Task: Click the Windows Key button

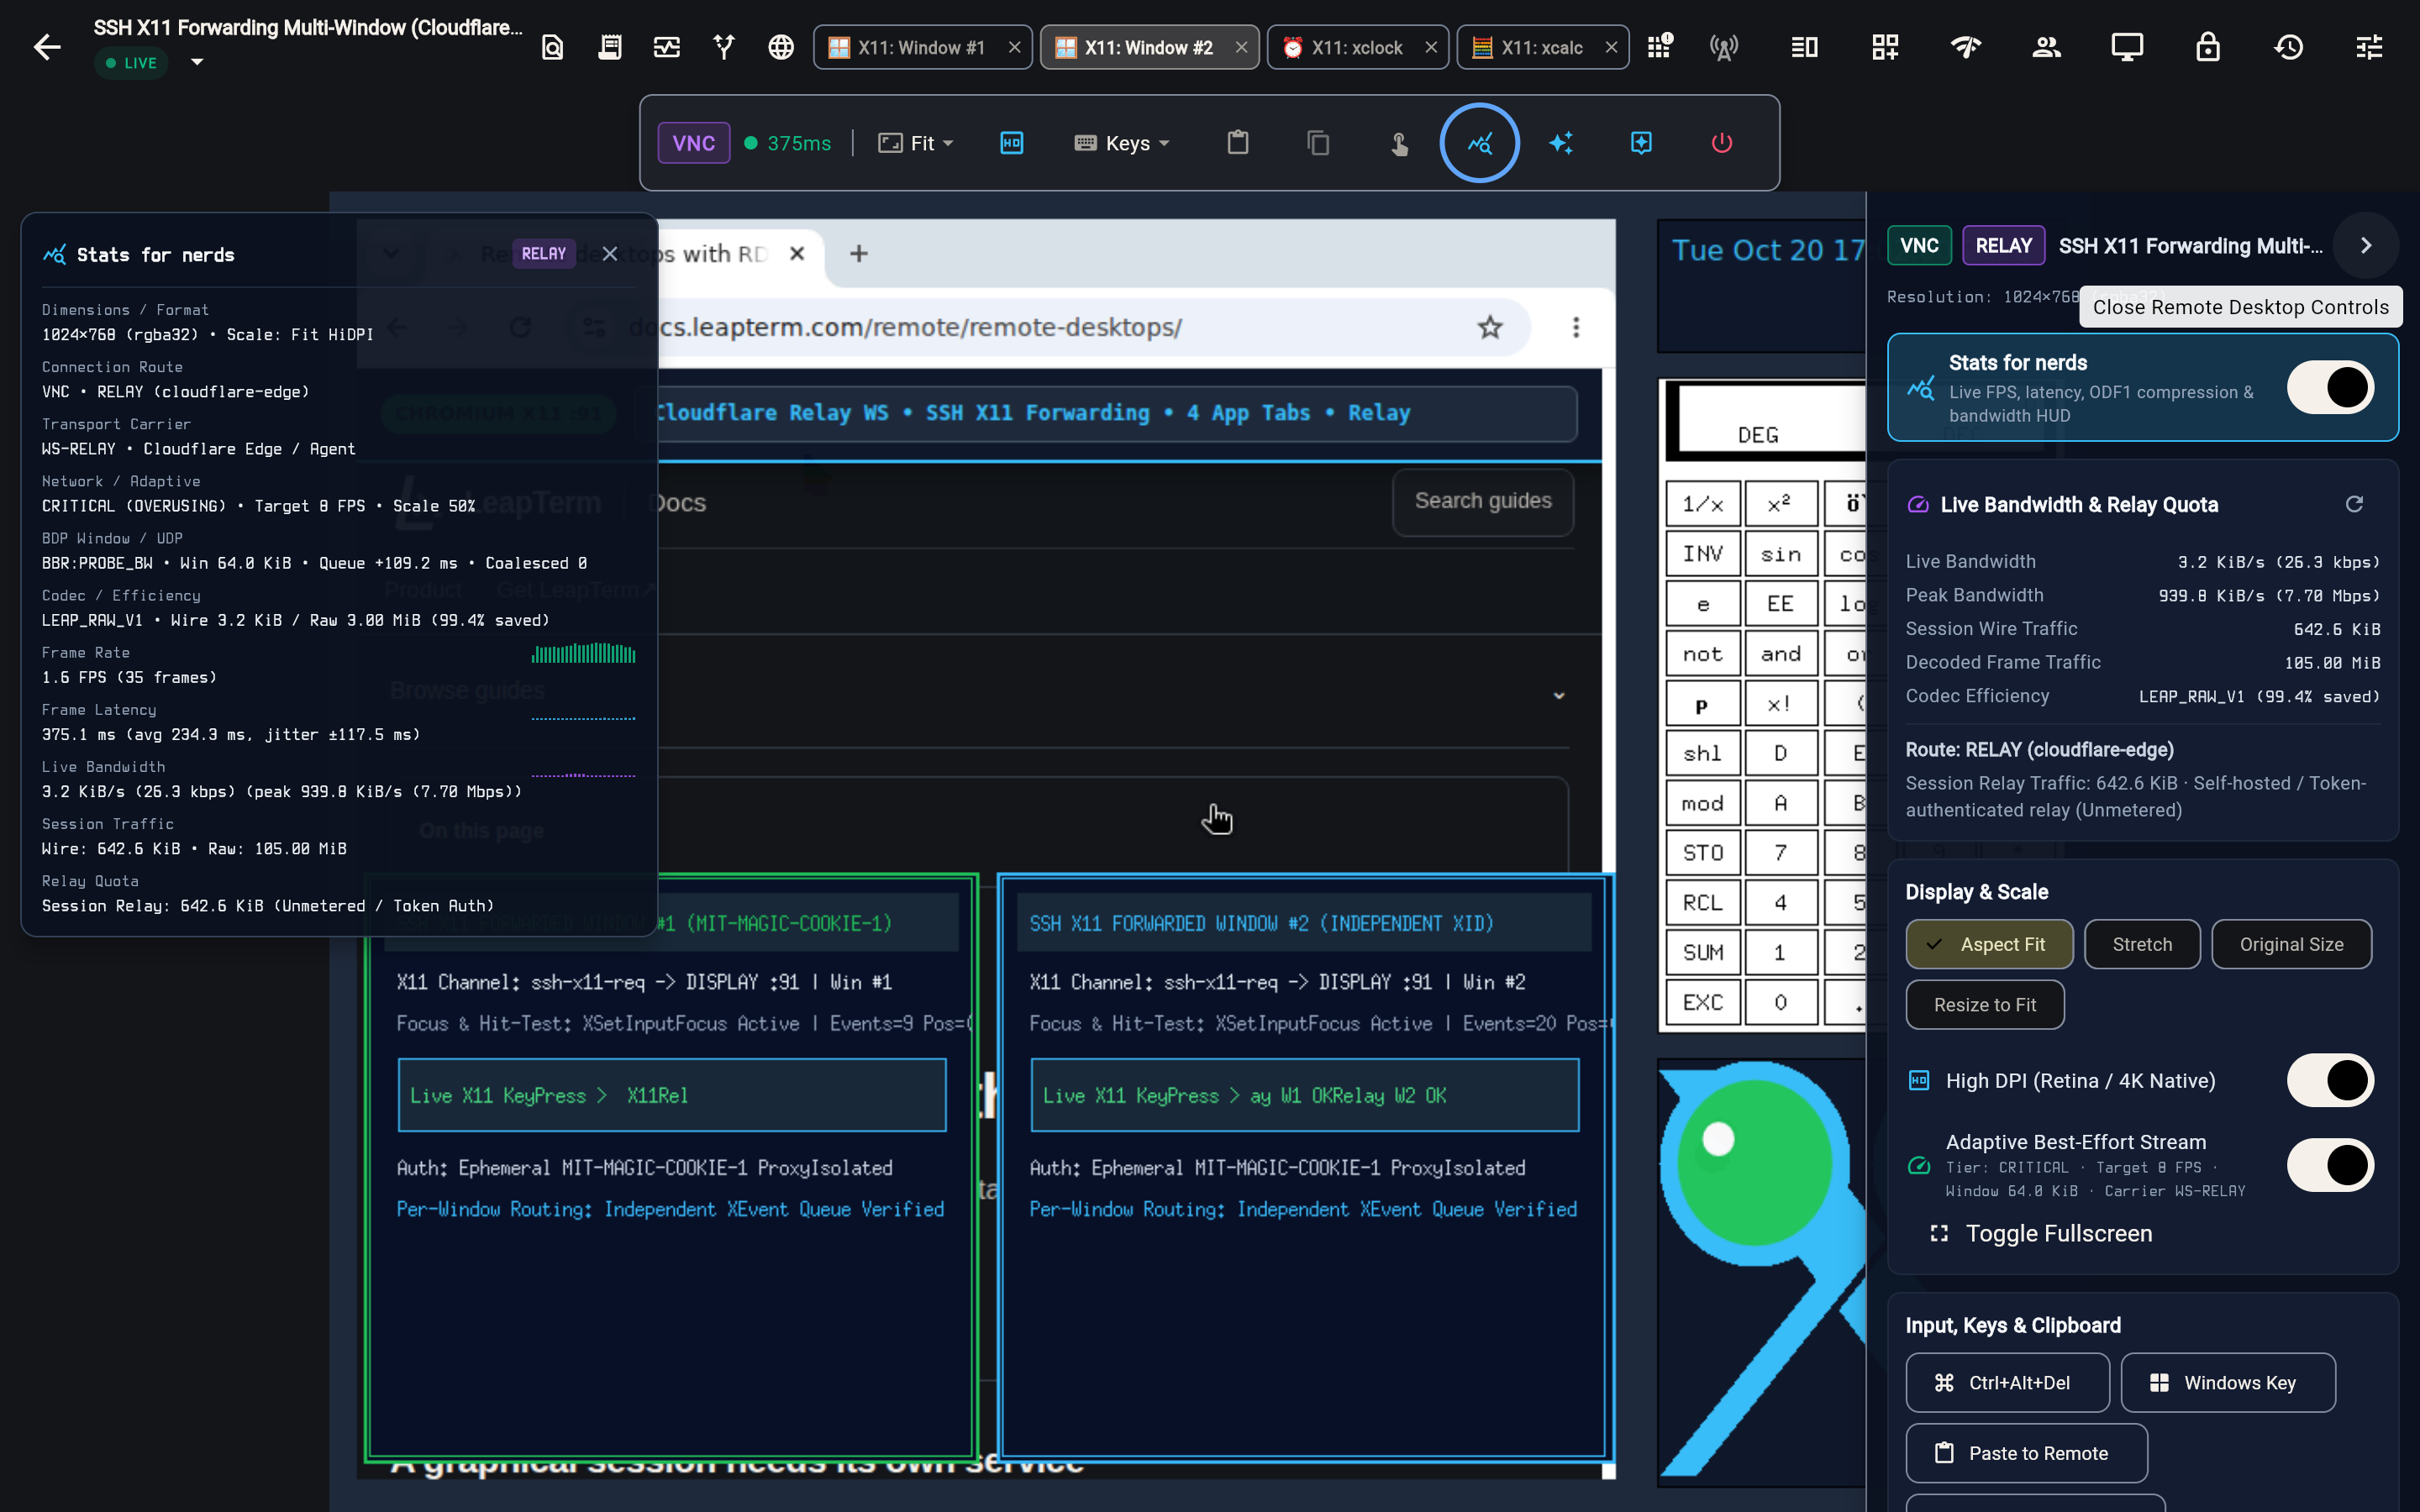Action: (2228, 1382)
